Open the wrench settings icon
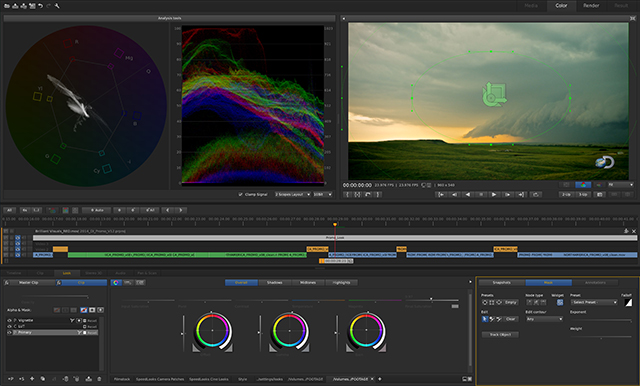640x386 pixels. 57,6
